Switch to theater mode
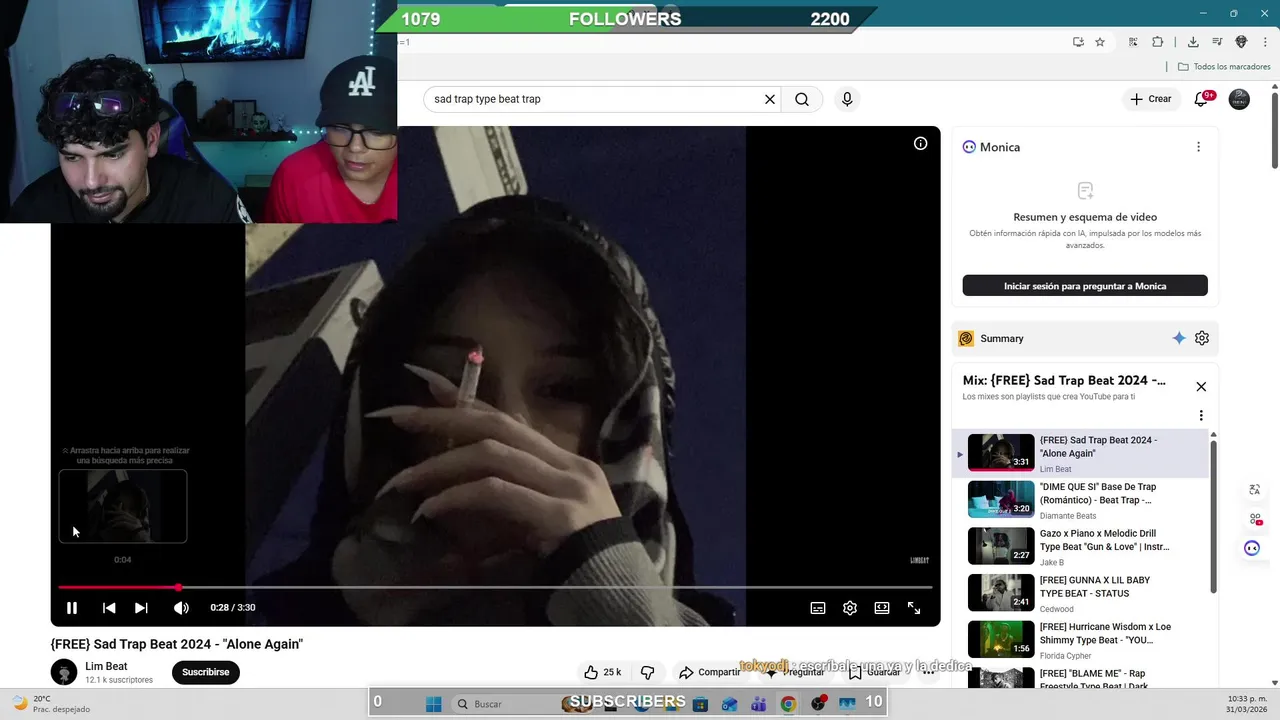Screen dimensions: 1280x720 coord(882,608)
